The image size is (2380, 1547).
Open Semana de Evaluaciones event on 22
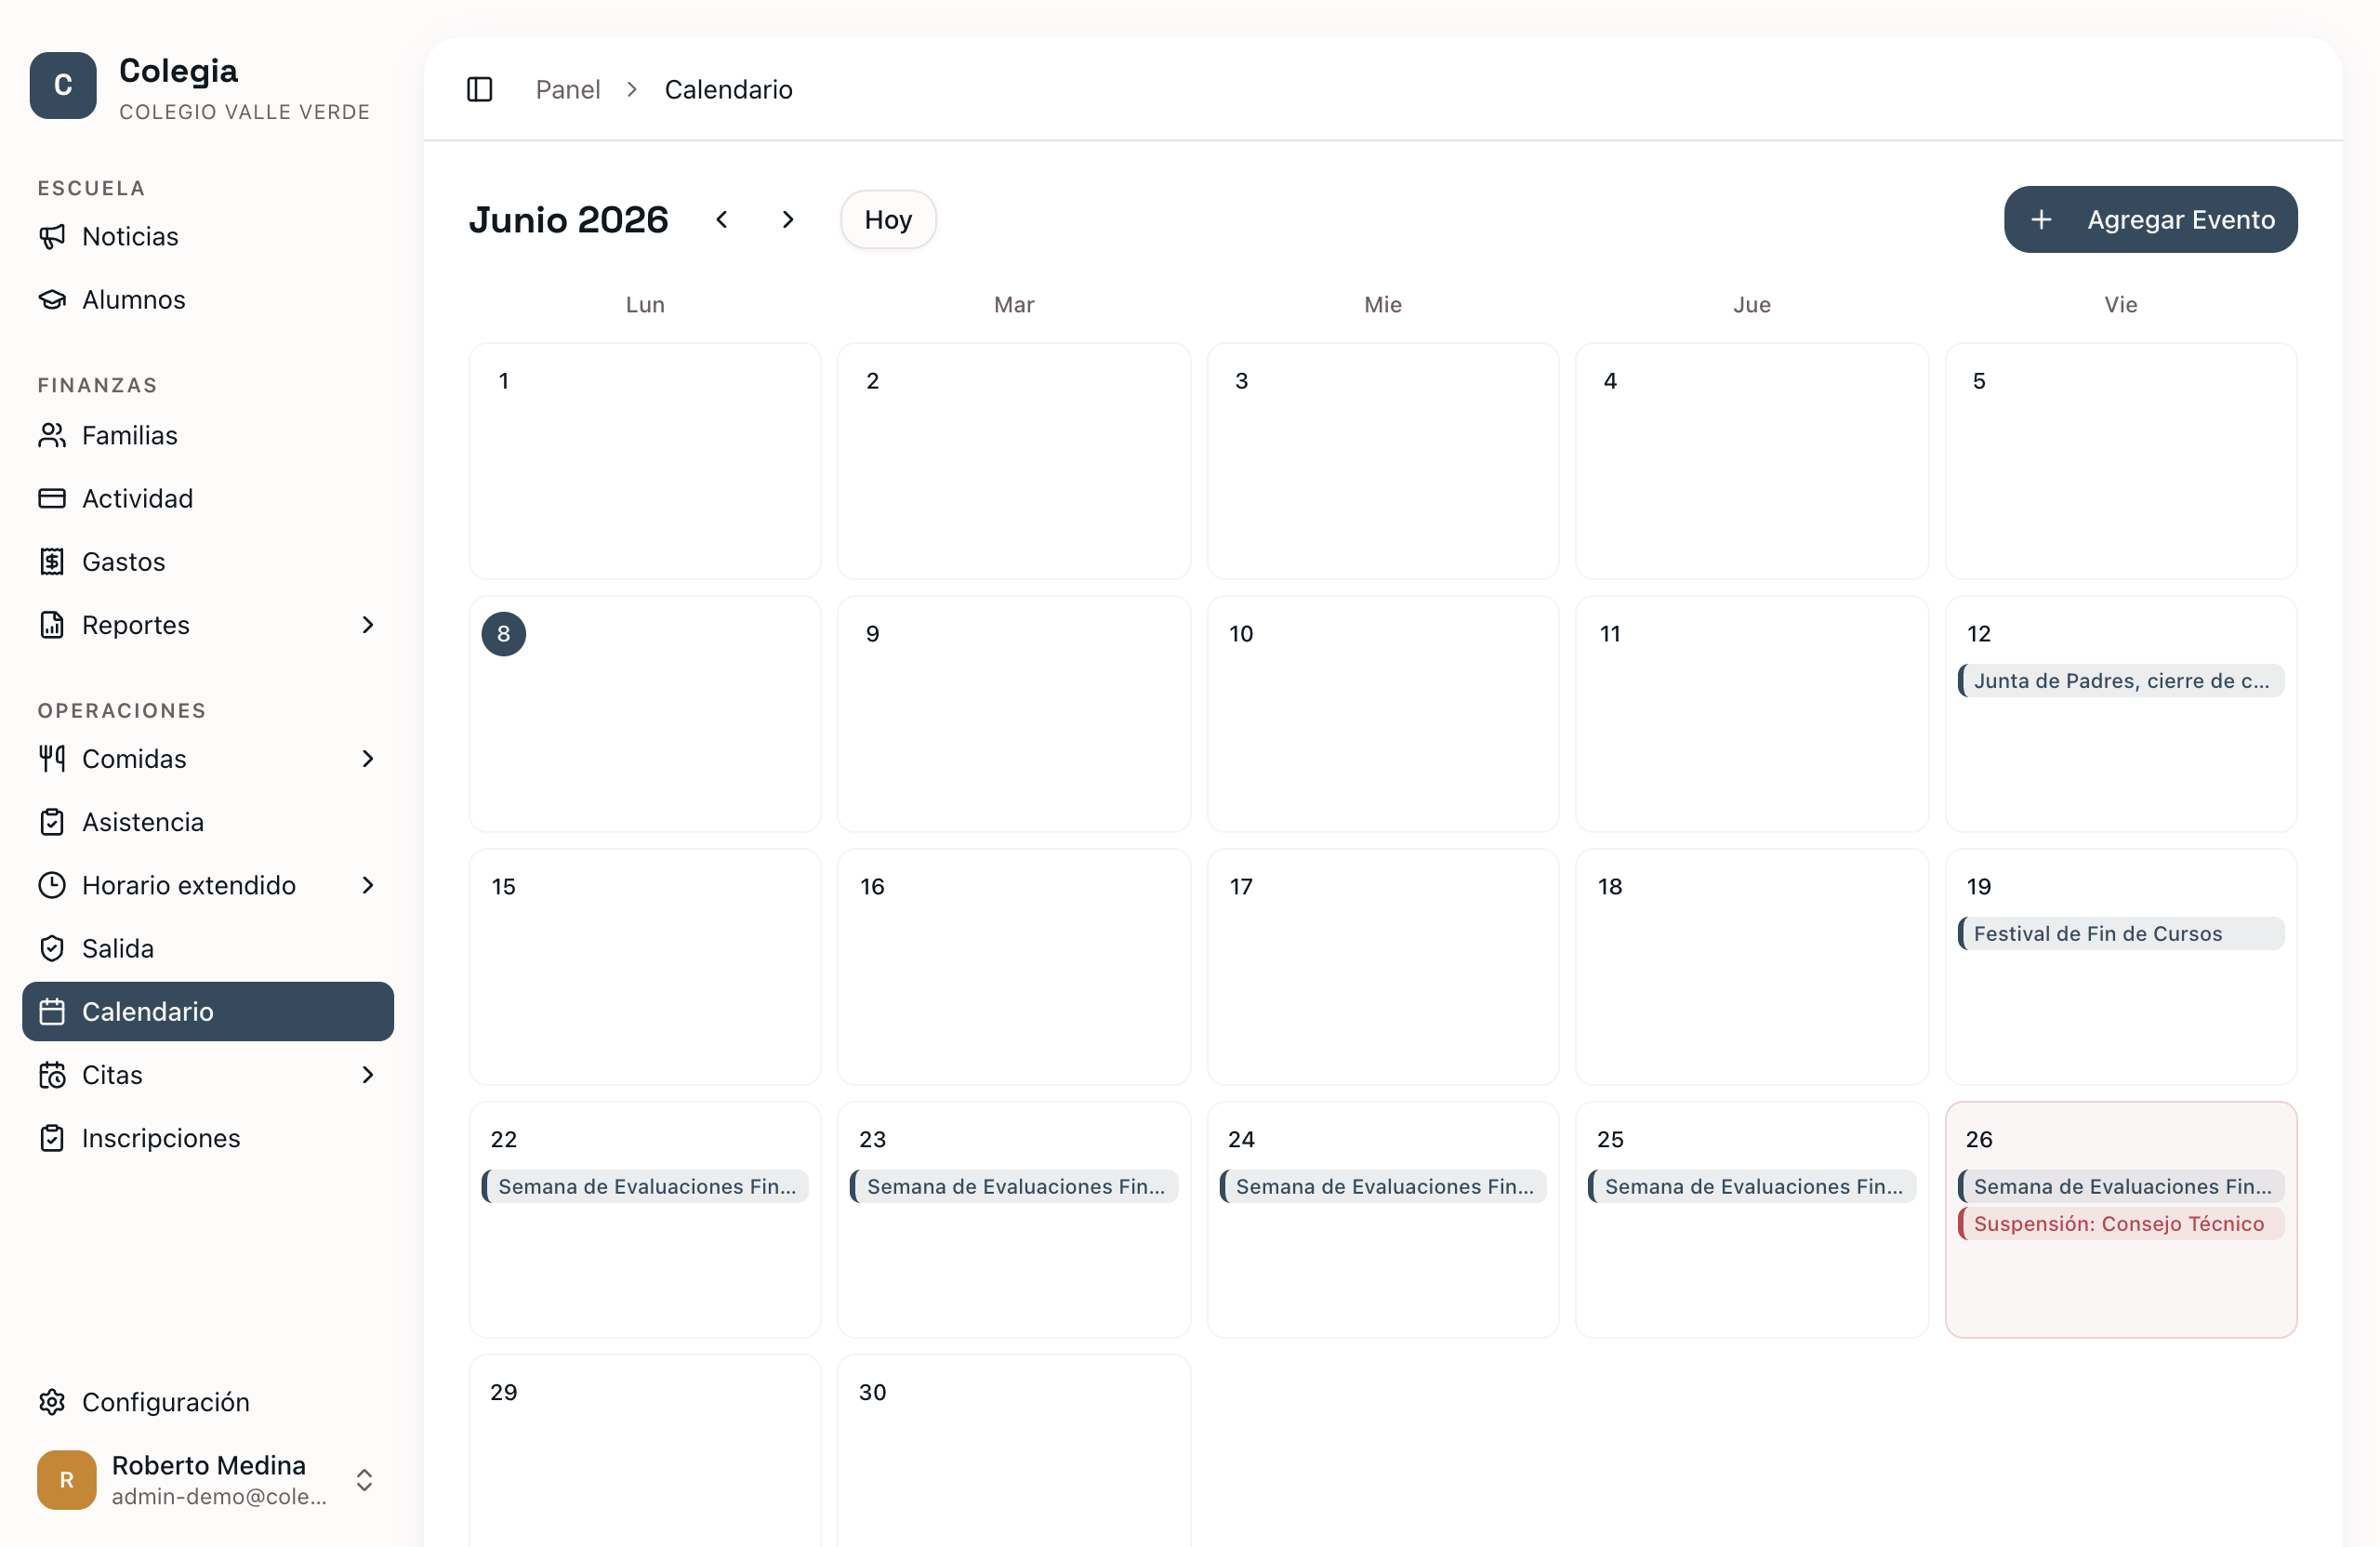[x=645, y=1186]
